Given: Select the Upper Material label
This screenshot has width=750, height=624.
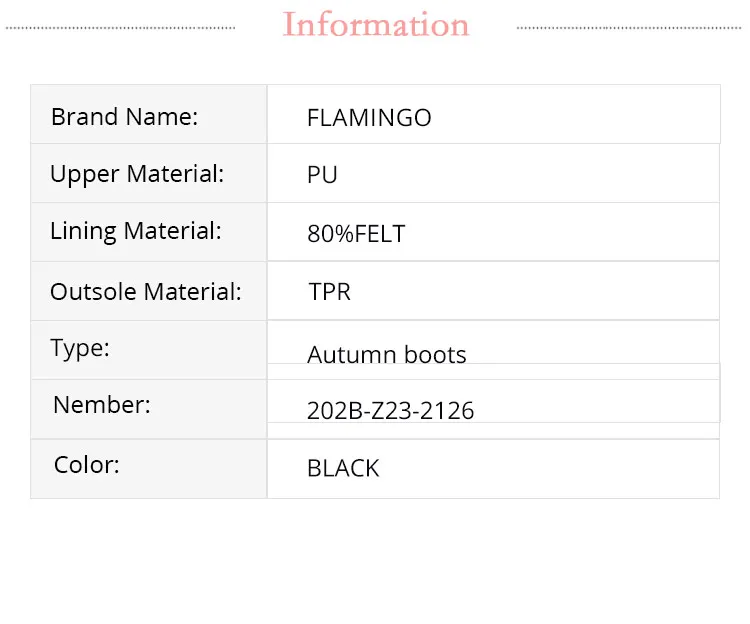Looking at the screenshot, I should click(x=137, y=174).
